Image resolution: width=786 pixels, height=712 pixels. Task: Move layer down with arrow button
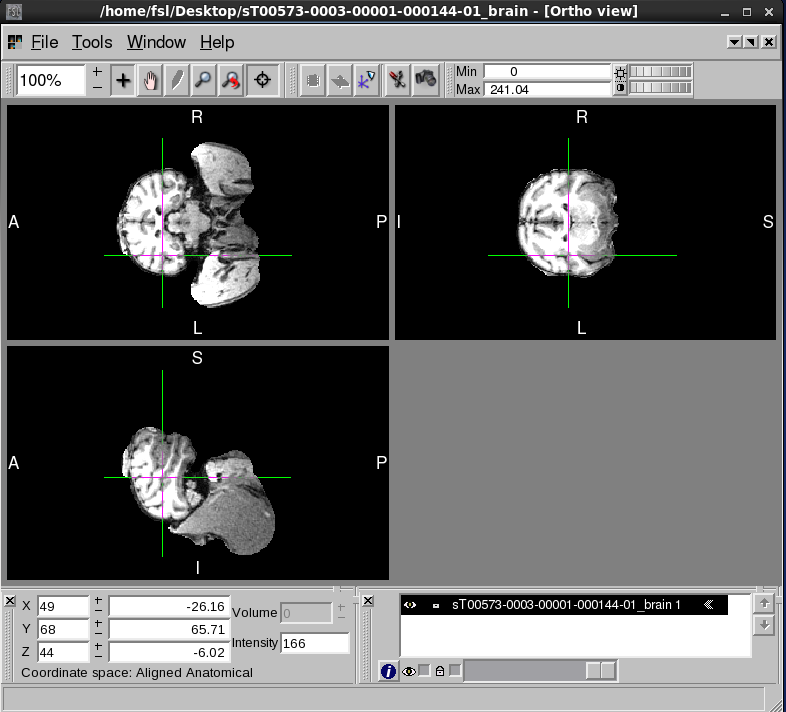[764, 625]
